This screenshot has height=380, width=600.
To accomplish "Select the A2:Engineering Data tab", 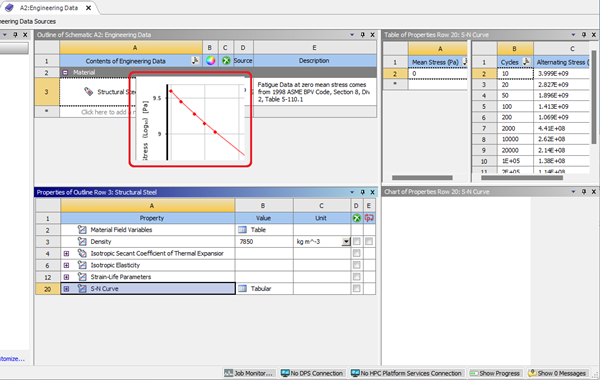I will (49, 8).
